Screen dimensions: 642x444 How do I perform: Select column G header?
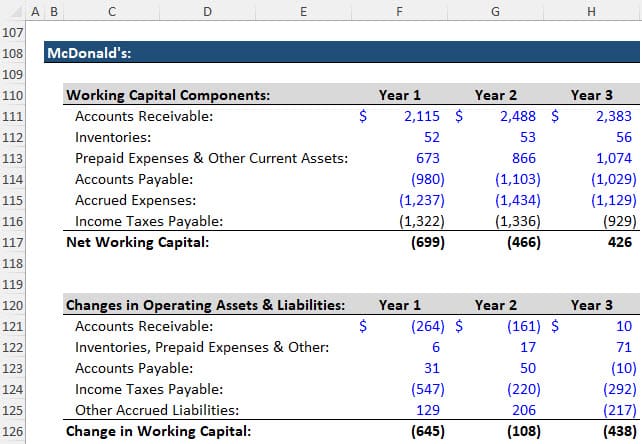pyautogui.click(x=495, y=11)
